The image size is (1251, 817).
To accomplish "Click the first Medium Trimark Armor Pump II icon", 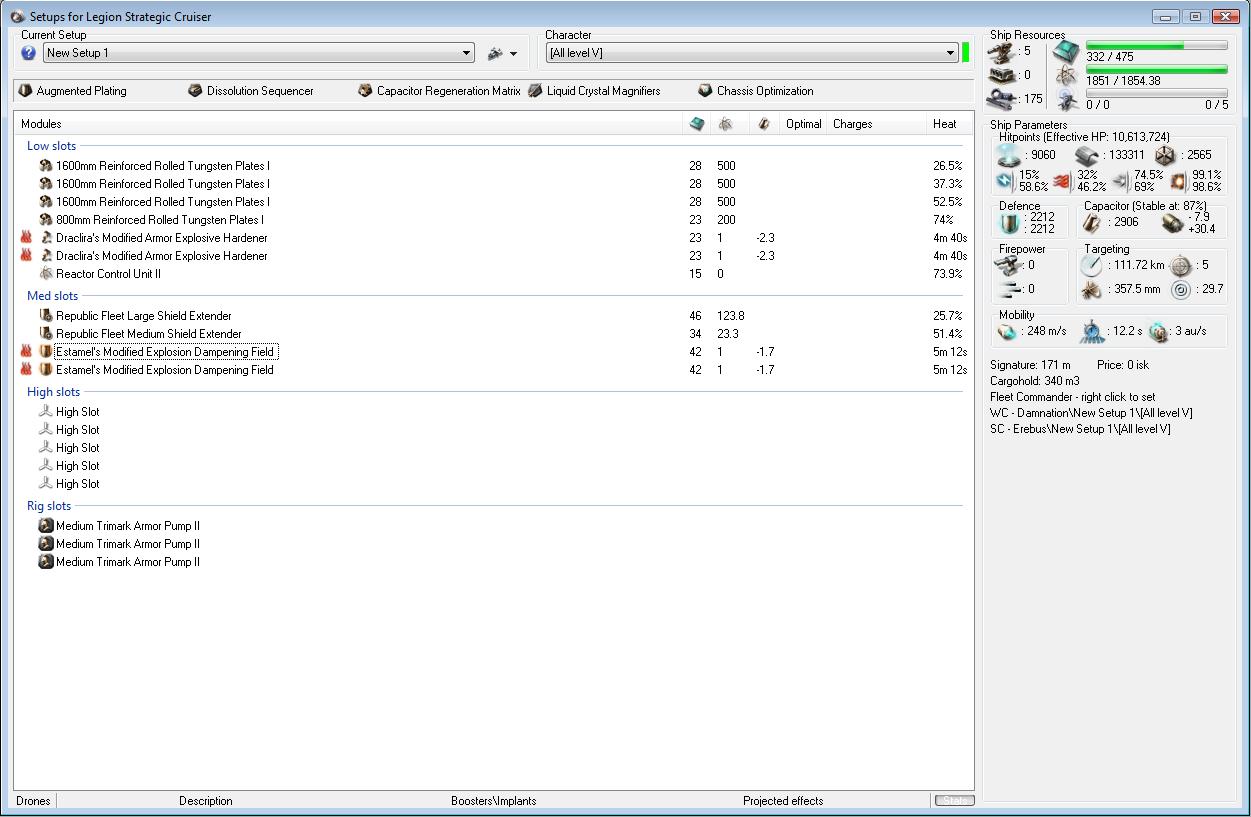I will [45, 526].
